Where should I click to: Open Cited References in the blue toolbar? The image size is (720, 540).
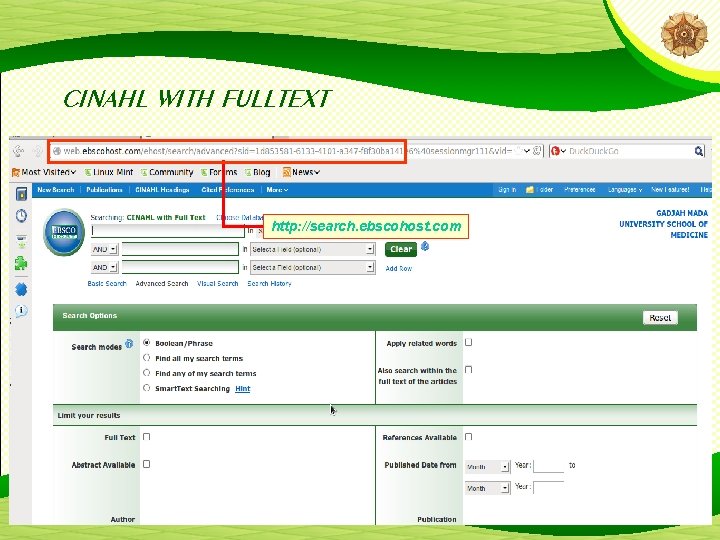(x=228, y=190)
